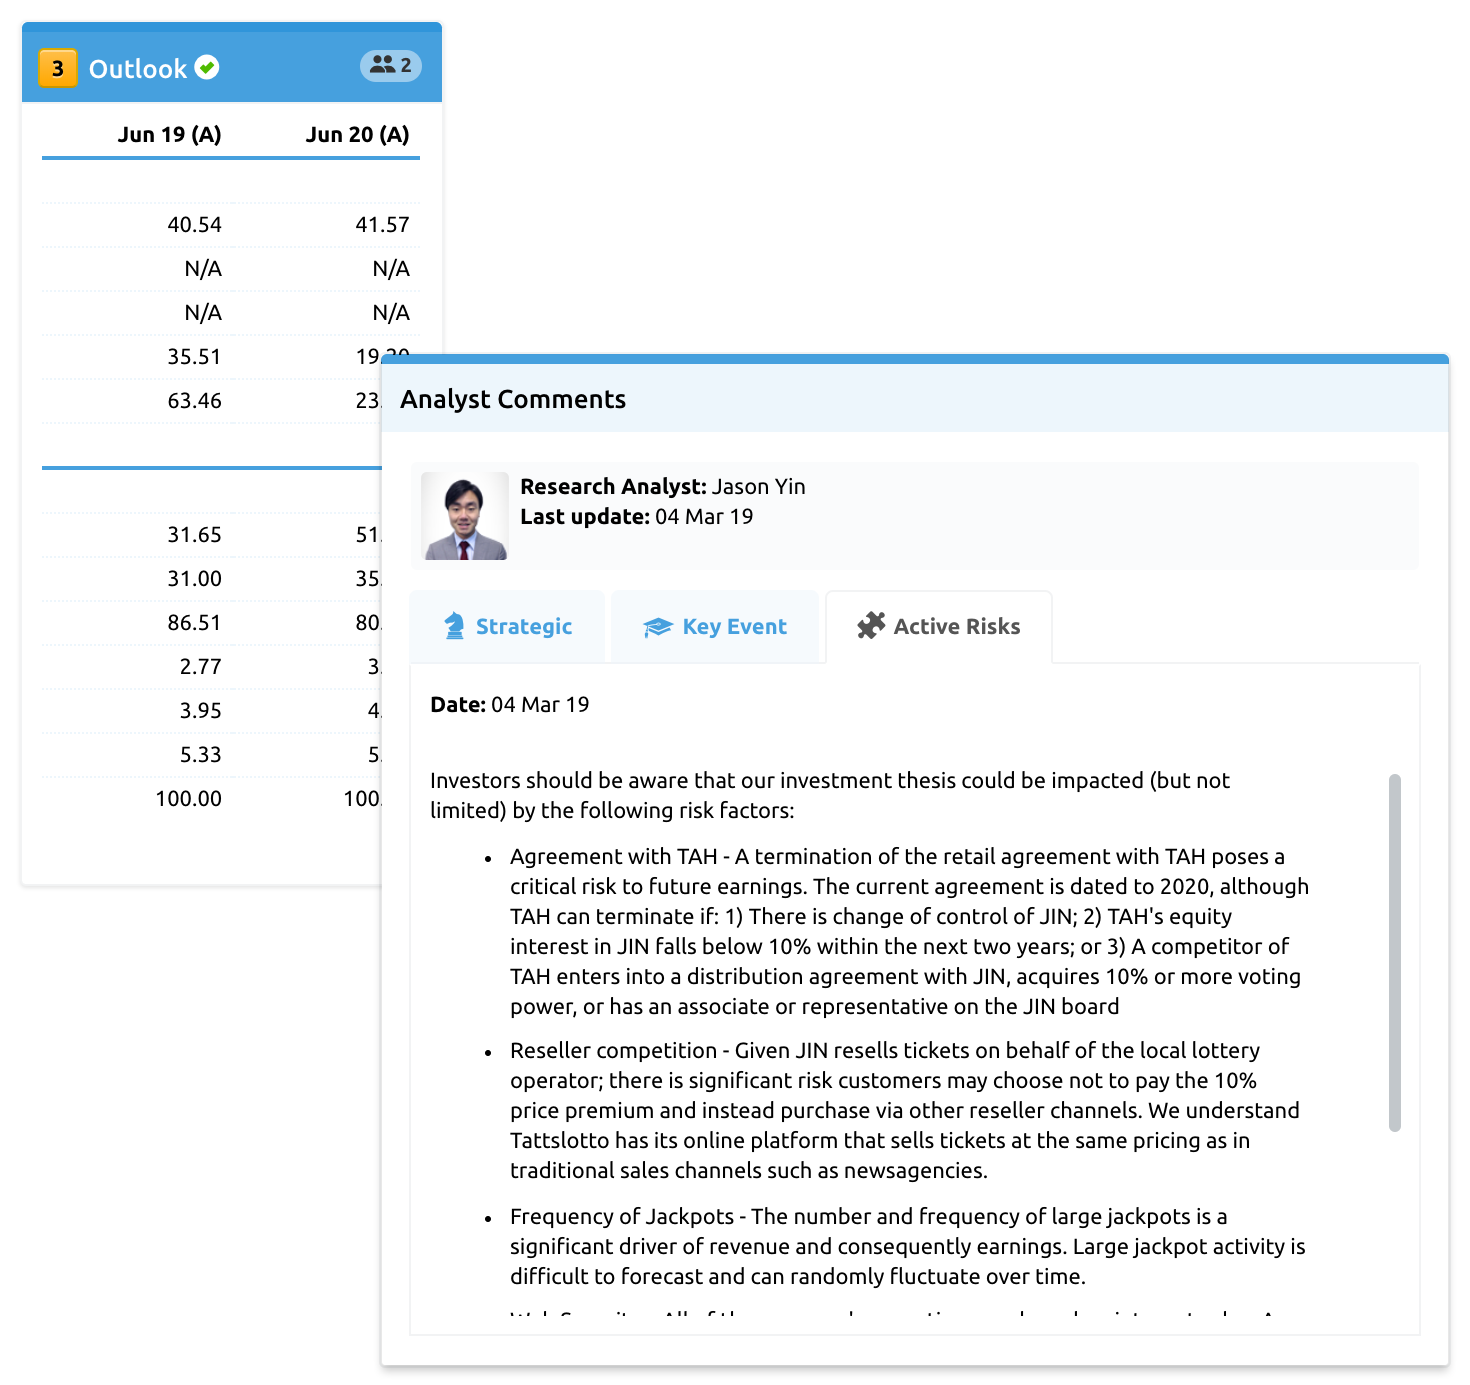Click the Jun 19 (A) column header
The image size is (1470, 1385).
click(169, 134)
